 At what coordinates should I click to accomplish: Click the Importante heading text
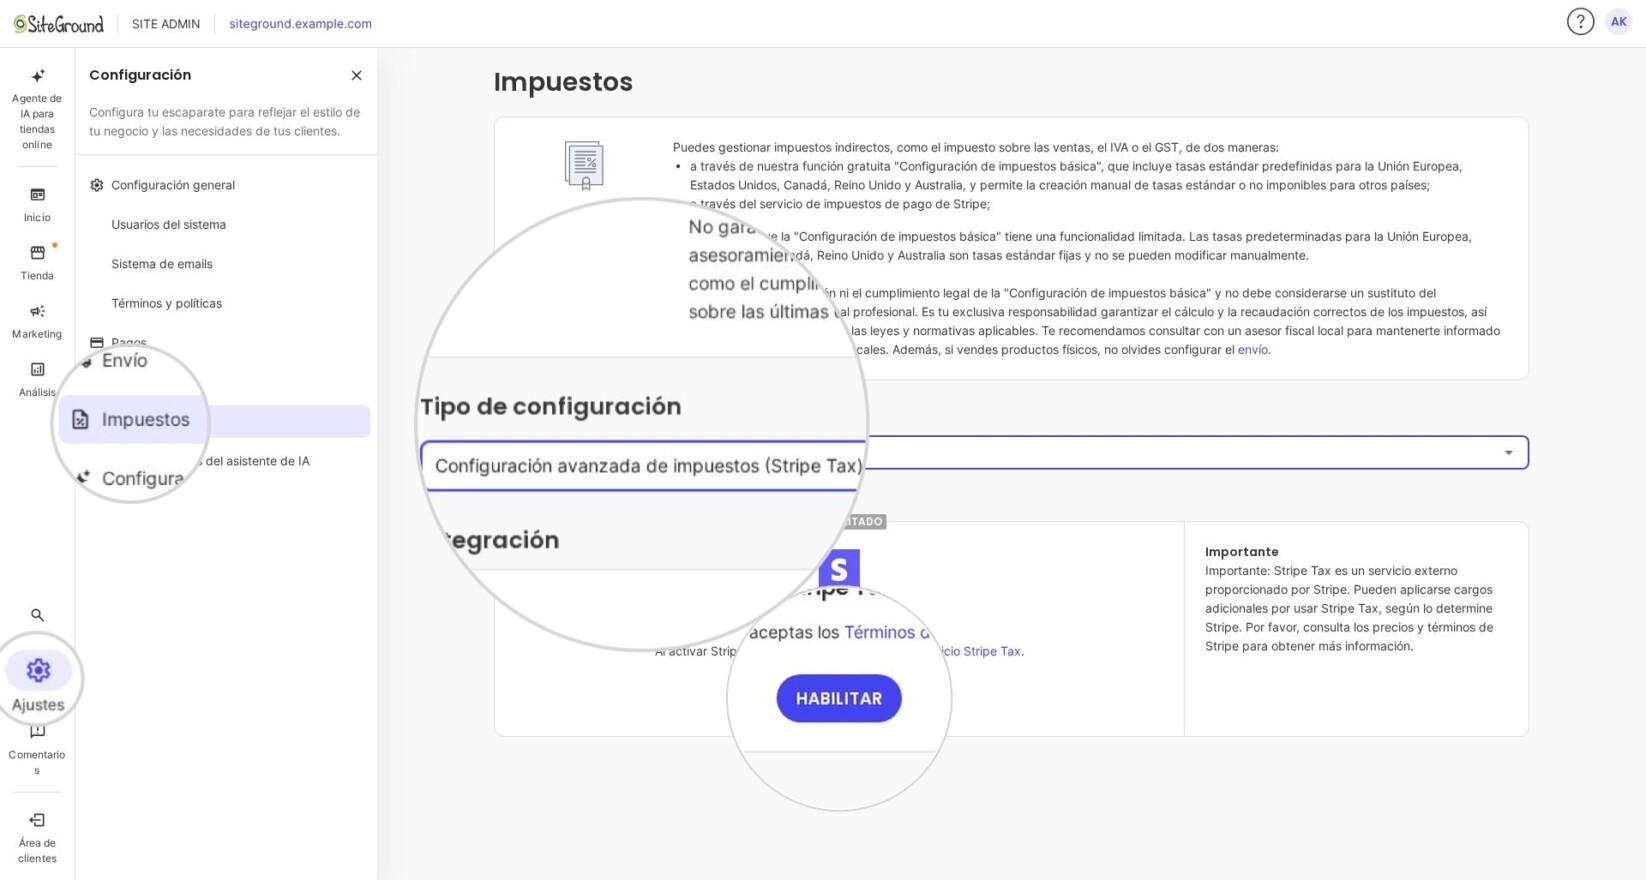[1242, 552]
